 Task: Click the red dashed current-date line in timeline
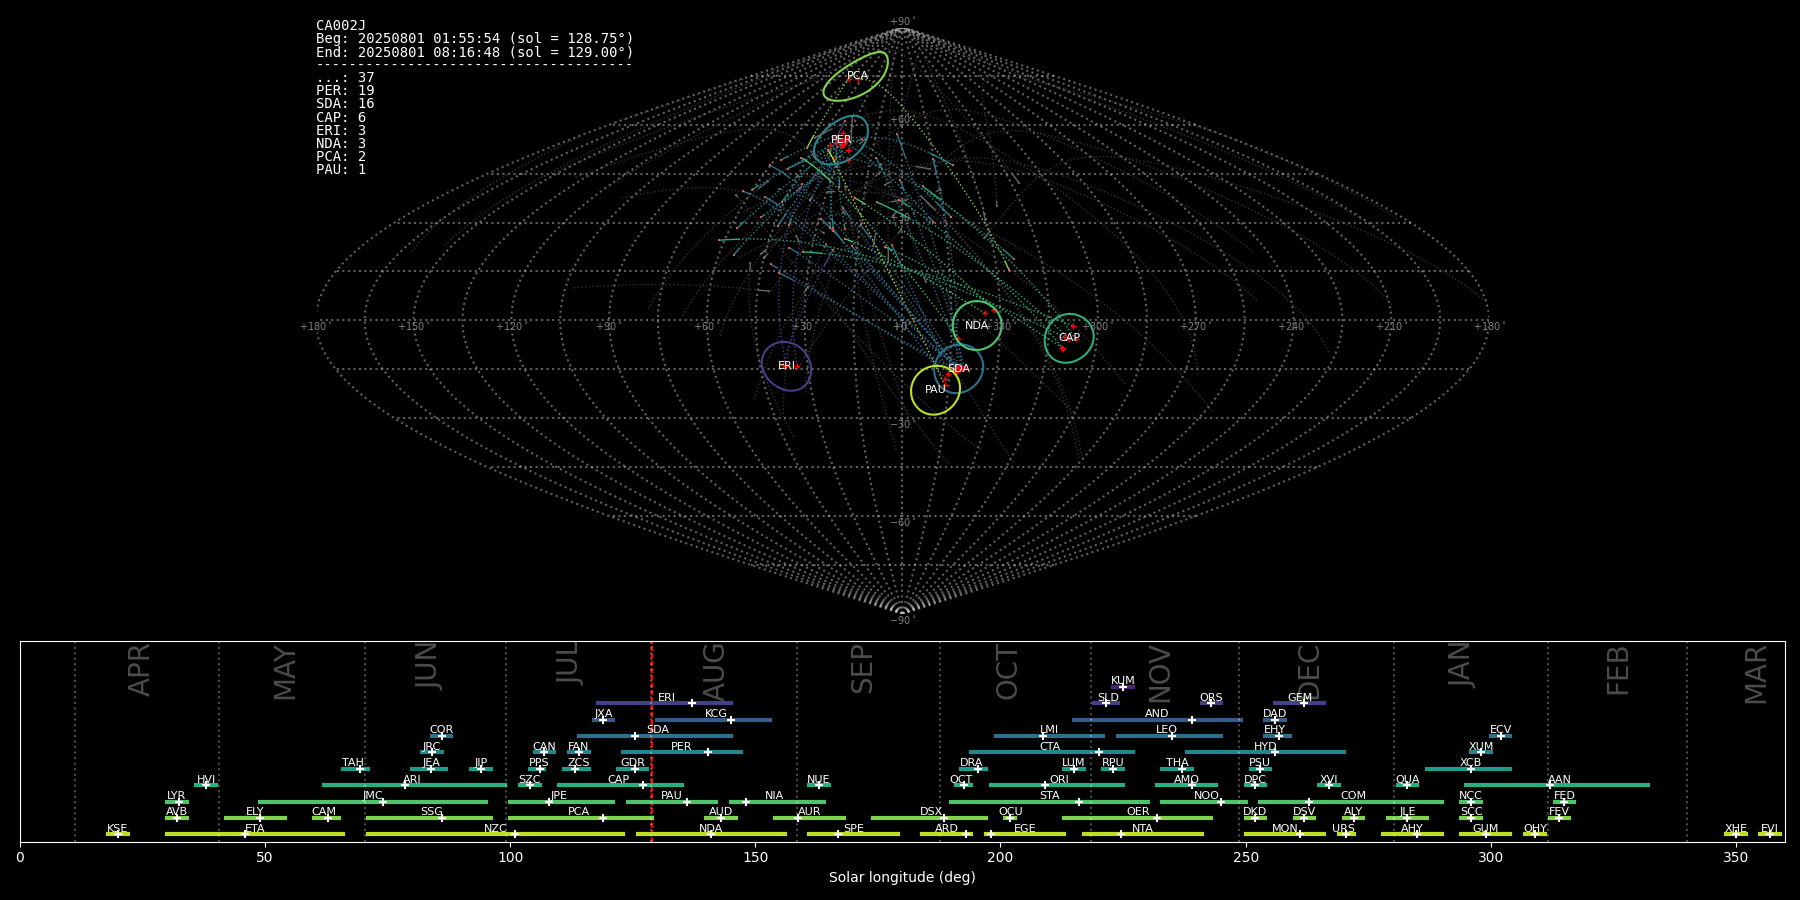tap(652, 741)
